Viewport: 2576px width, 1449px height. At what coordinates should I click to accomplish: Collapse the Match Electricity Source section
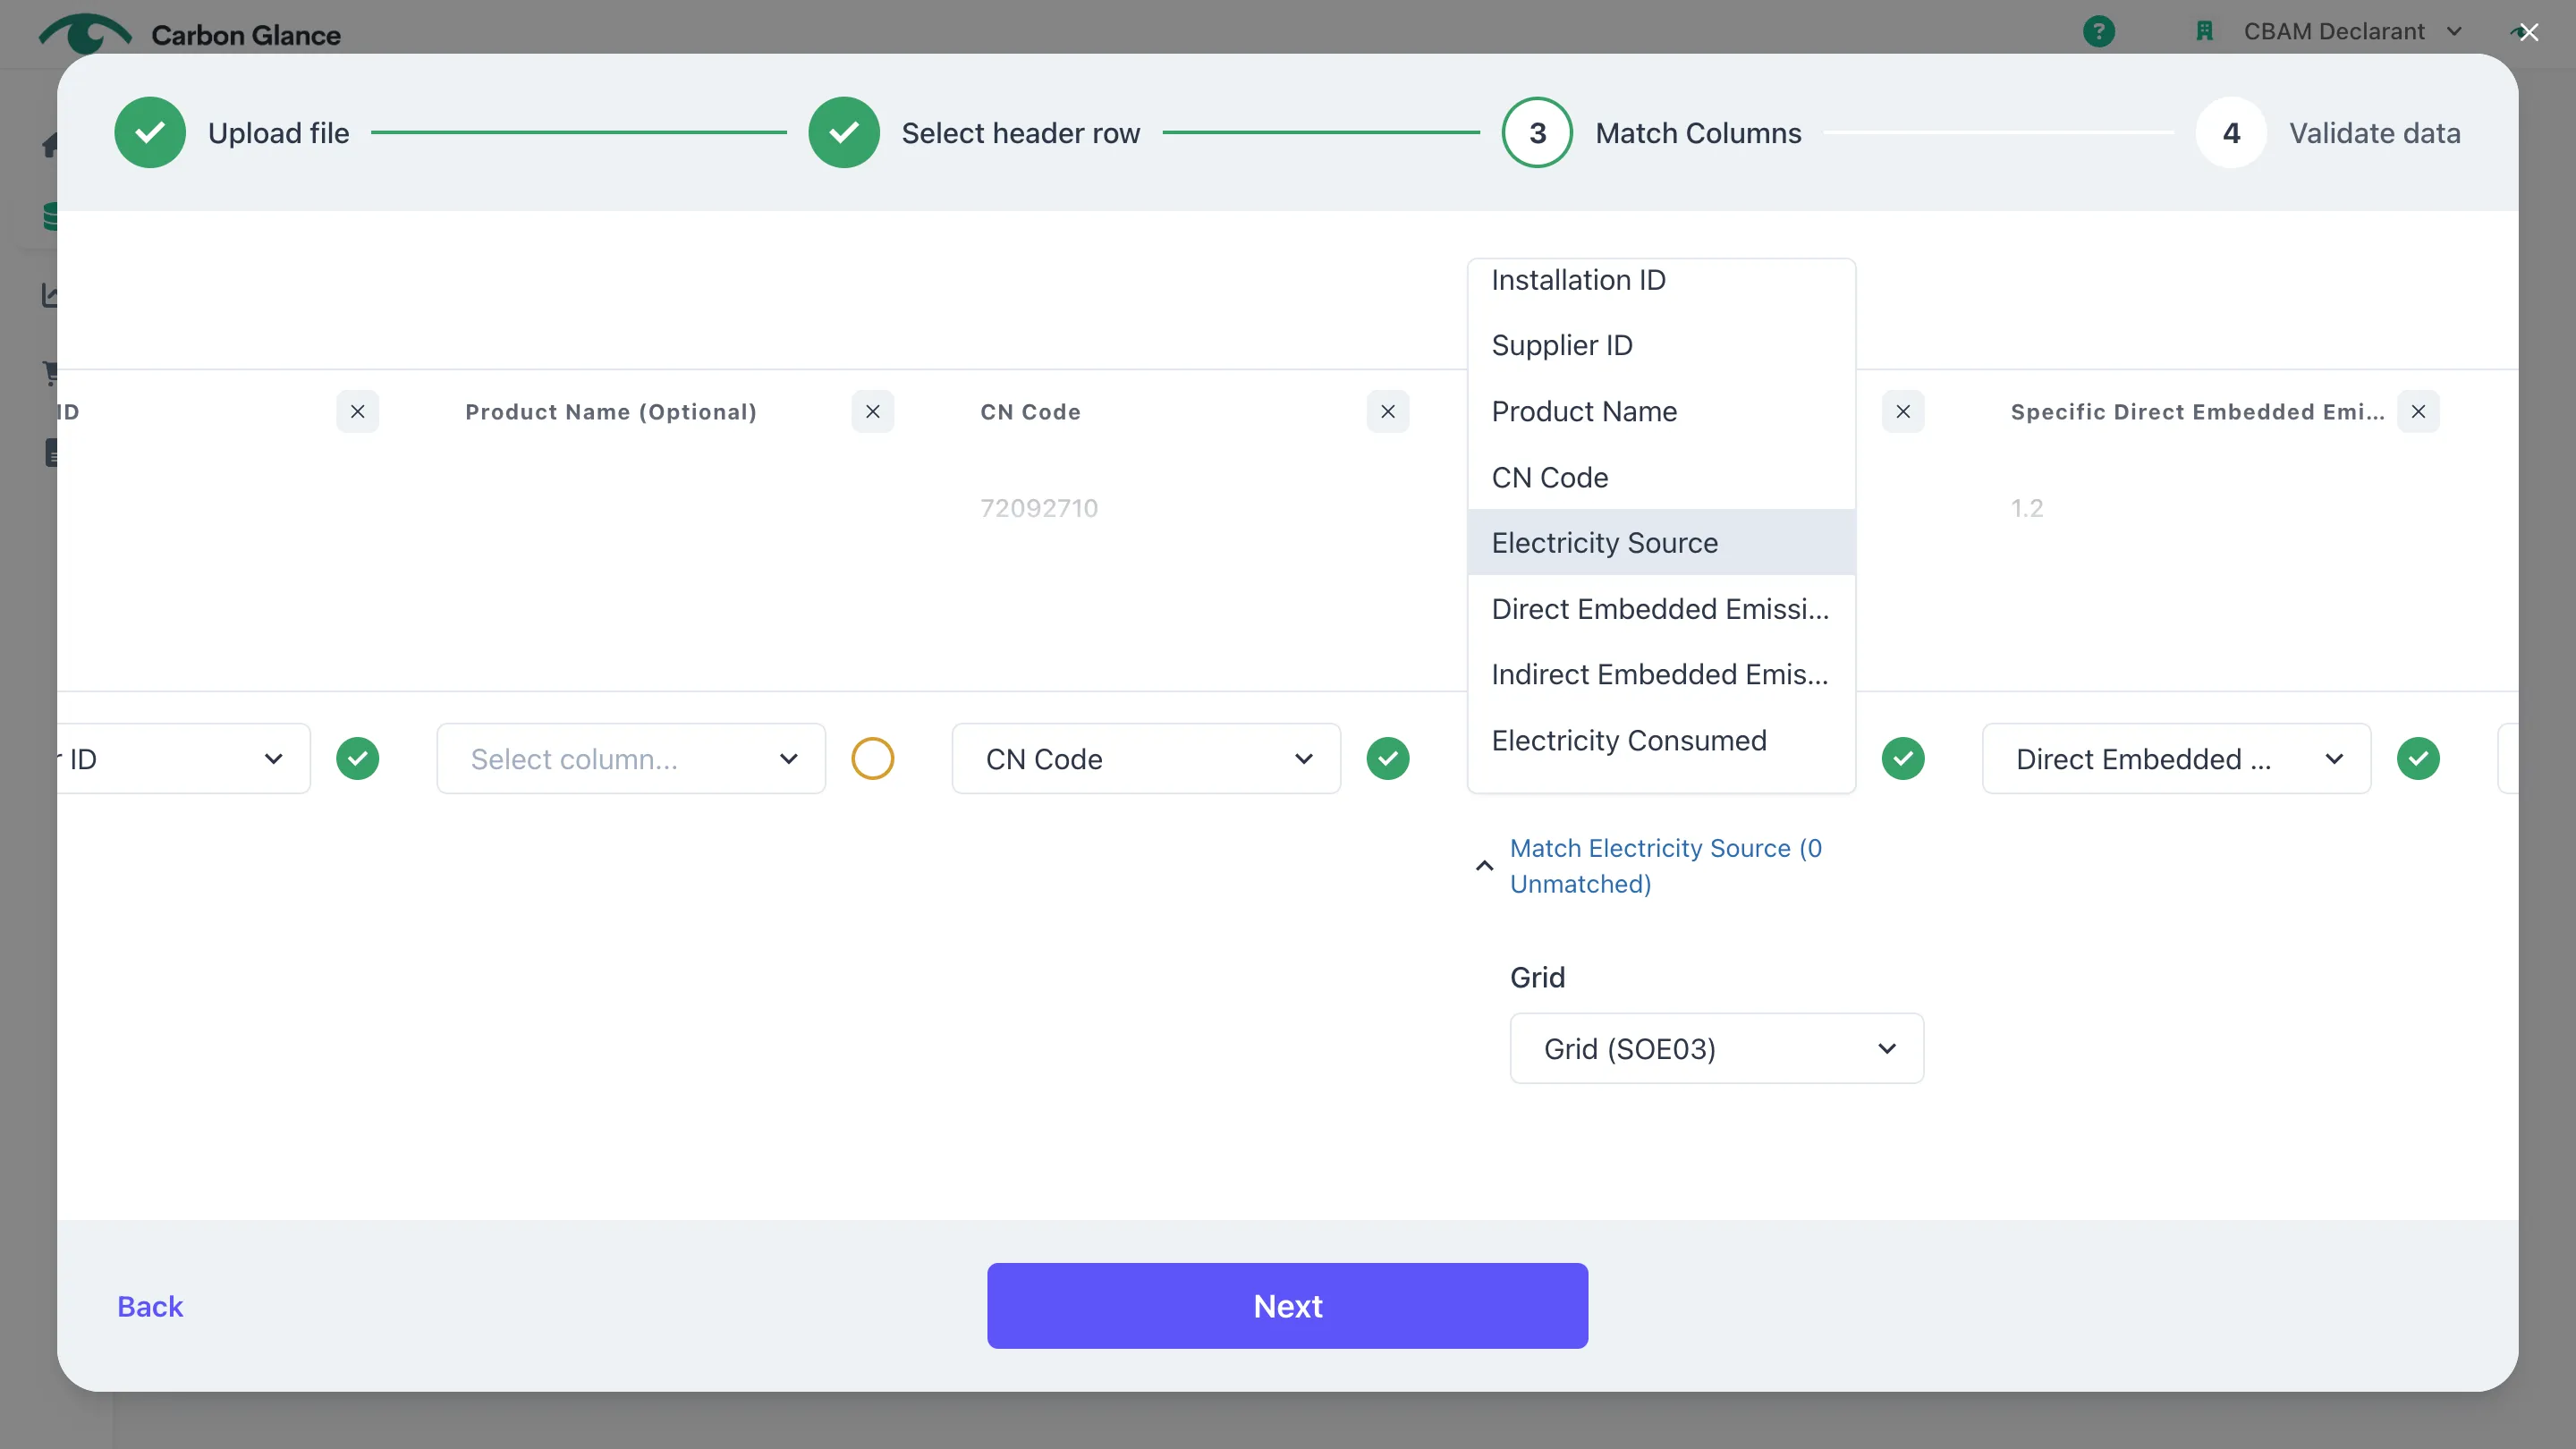[1484, 866]
